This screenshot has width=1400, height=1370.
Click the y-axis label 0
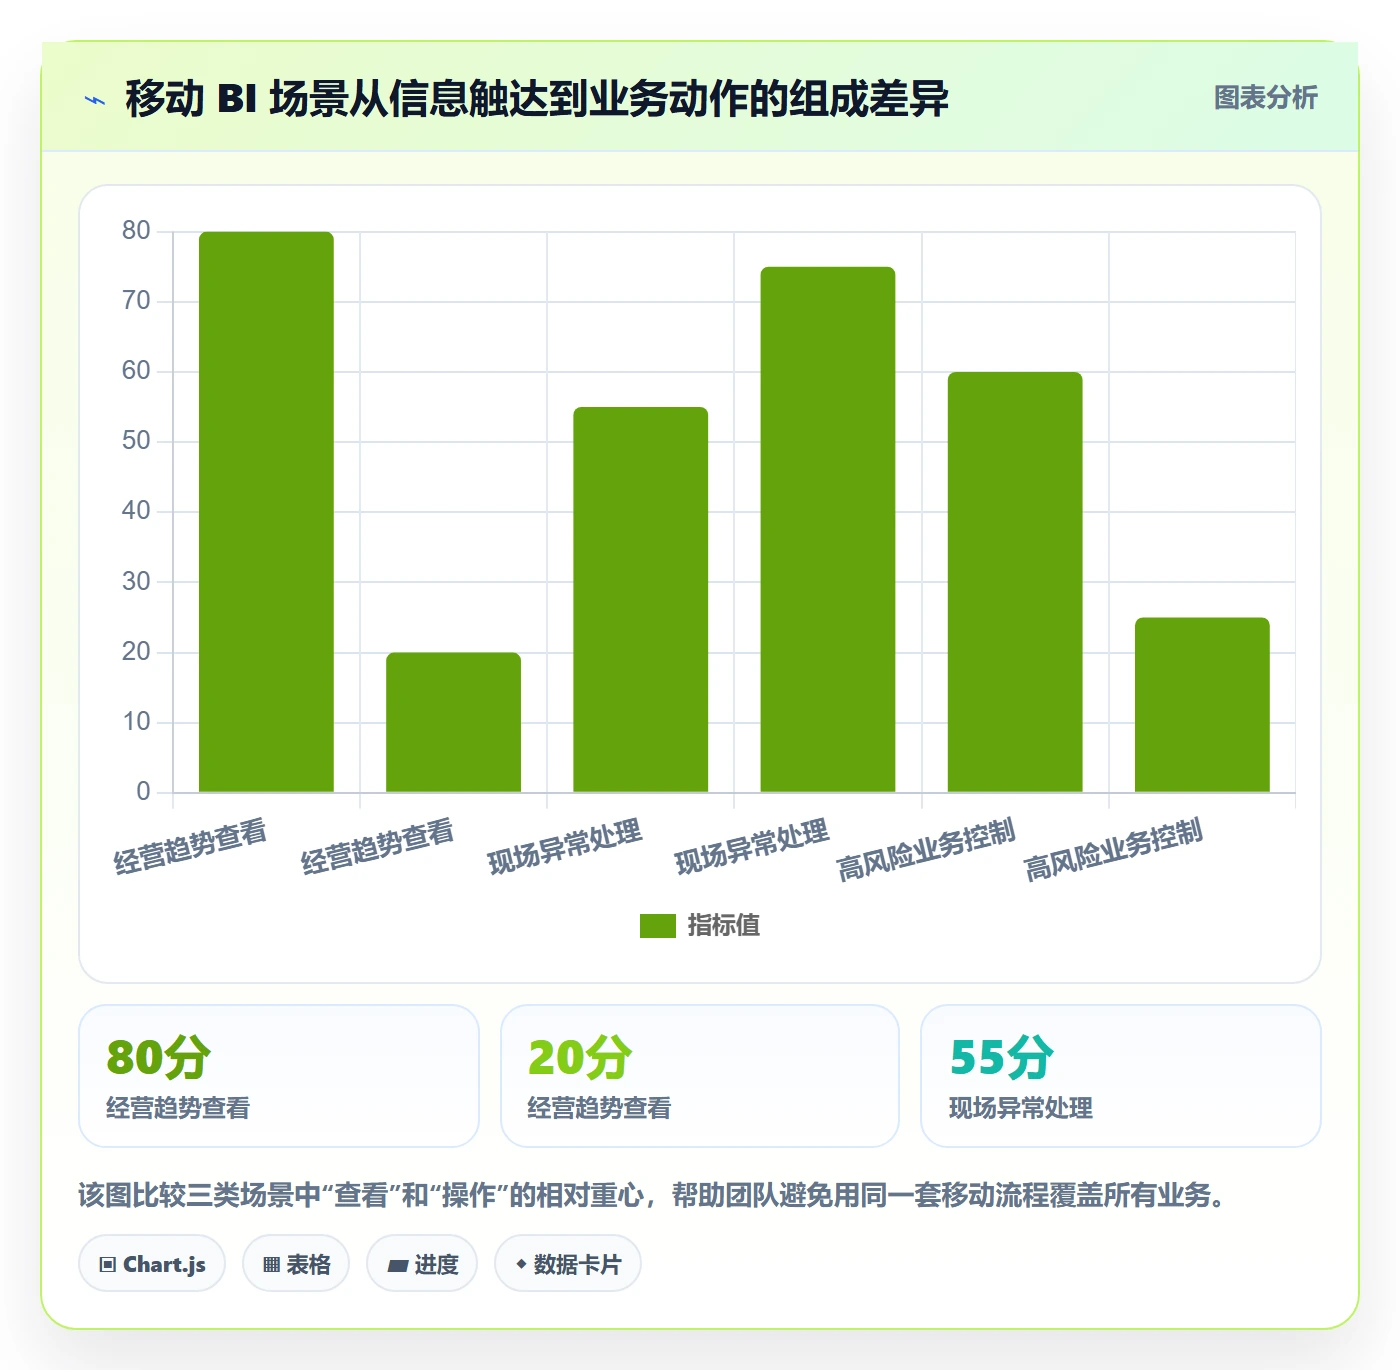coord(143,792)
